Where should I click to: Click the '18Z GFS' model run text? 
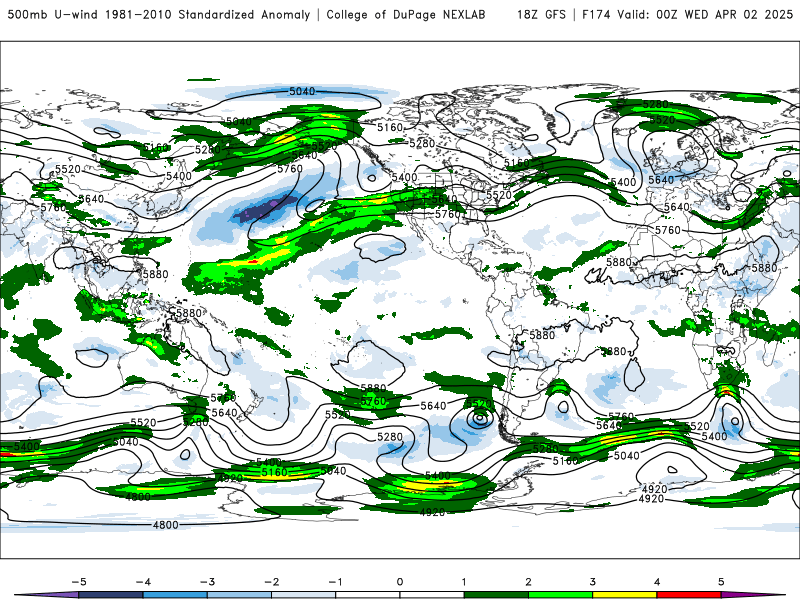pyautogui.click(x=541, y=14)
